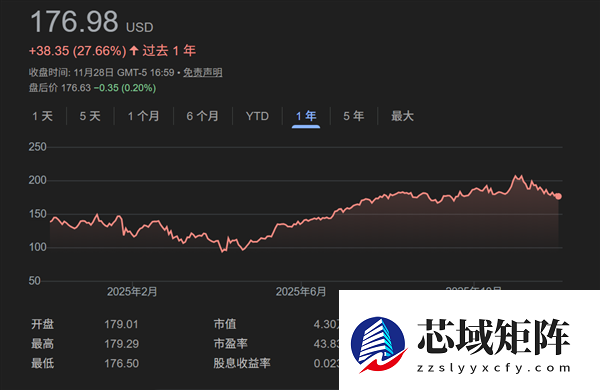Click the 100 y-axis label
This screenshot has height=390, width=600.
(38, 247)
